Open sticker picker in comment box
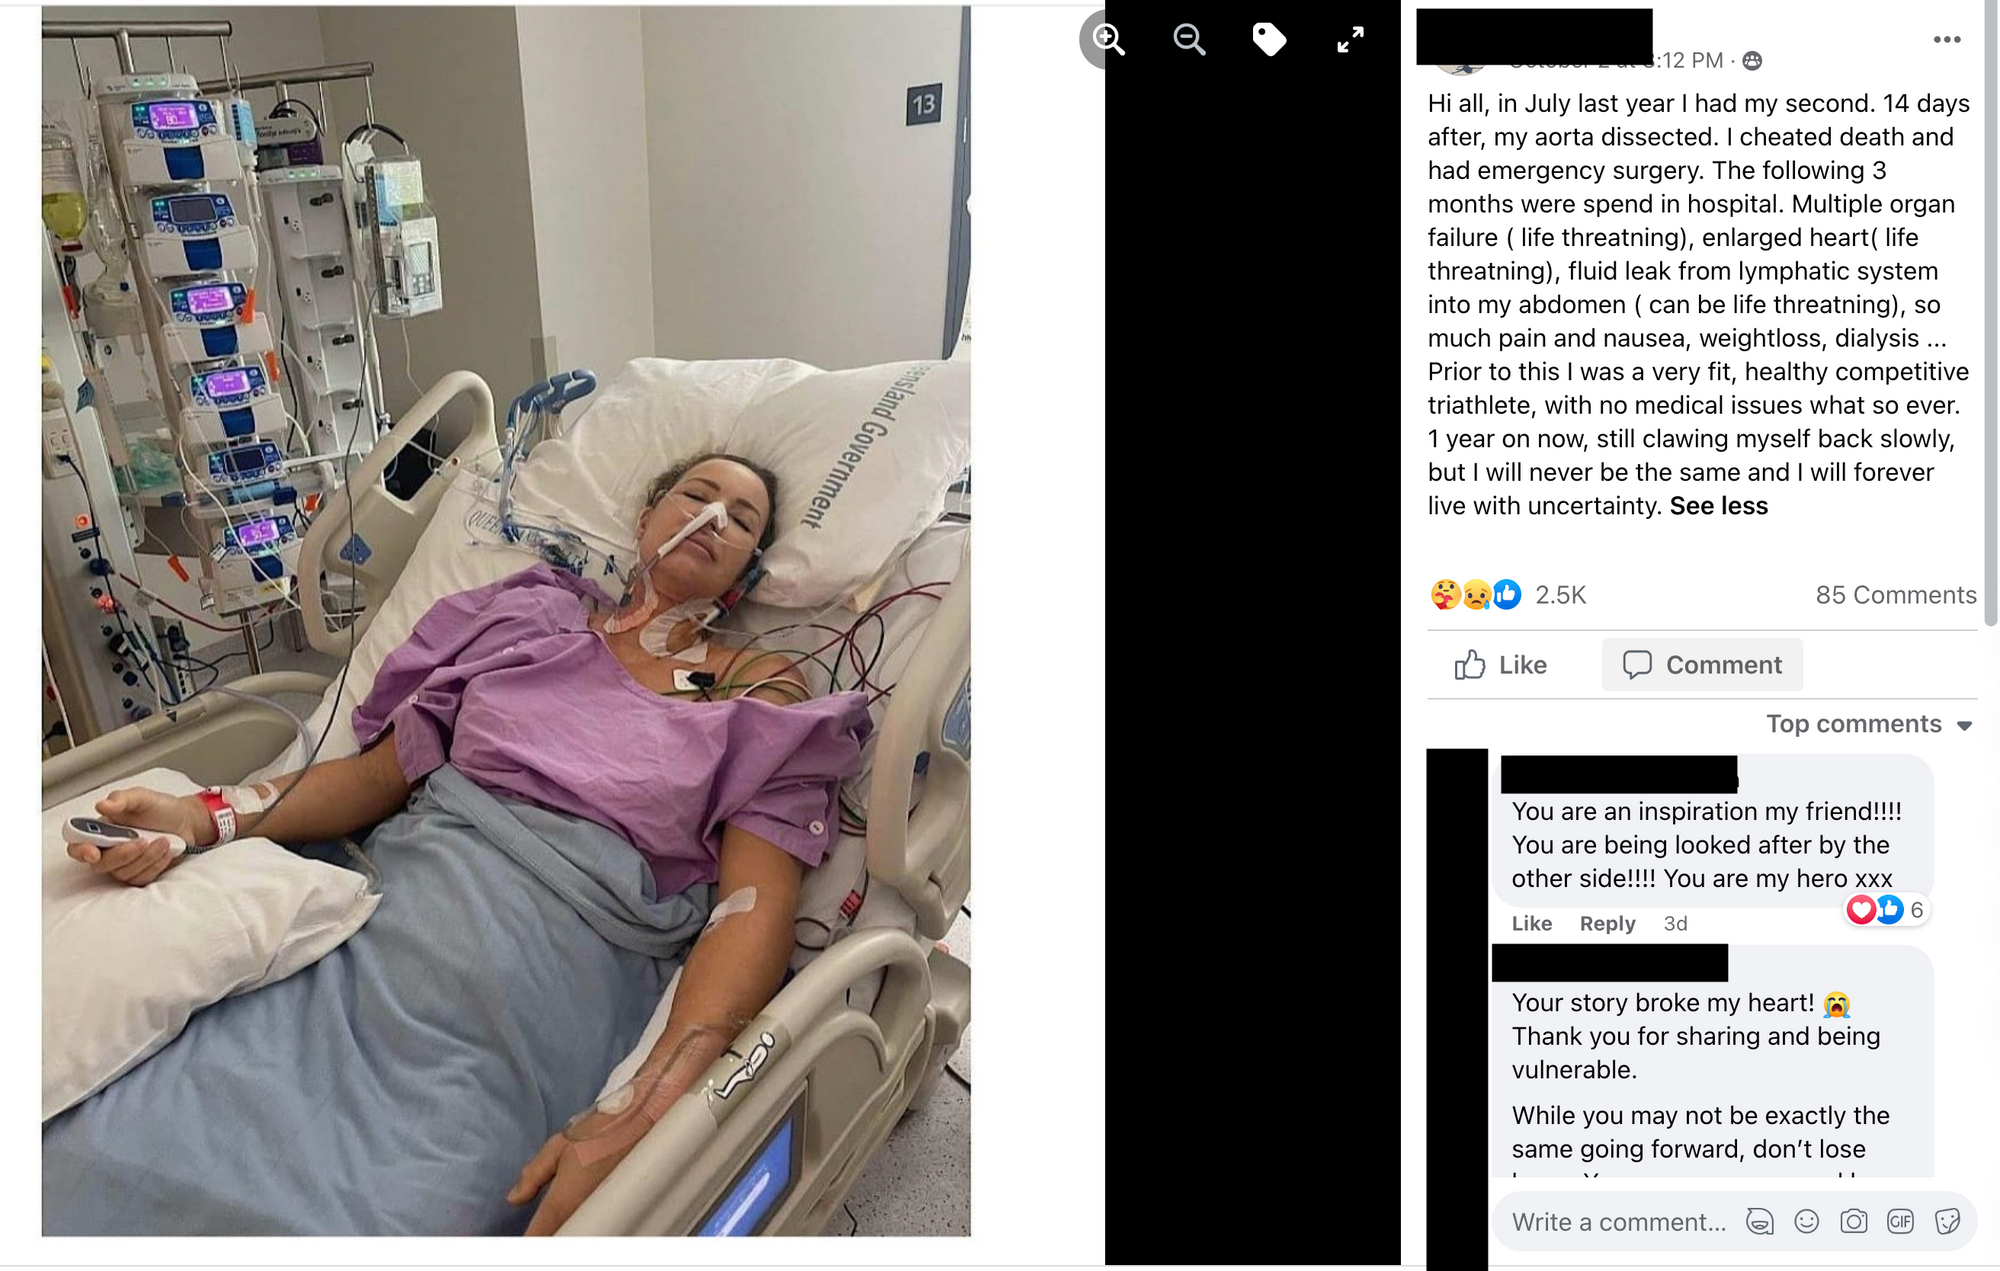Image resolution: width=2000 pixels, height=1271 pixels. (1947, 1221)
